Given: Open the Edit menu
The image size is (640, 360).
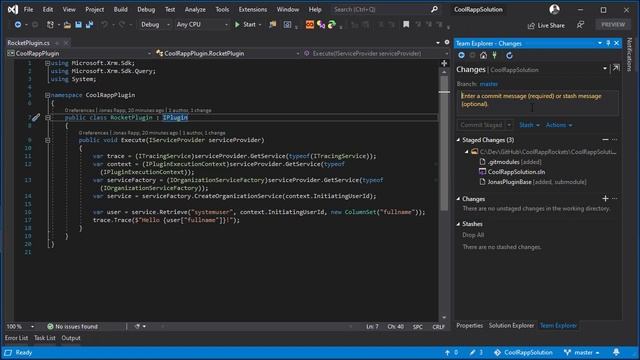Looking at the screenshot, I should click(48, 9).
